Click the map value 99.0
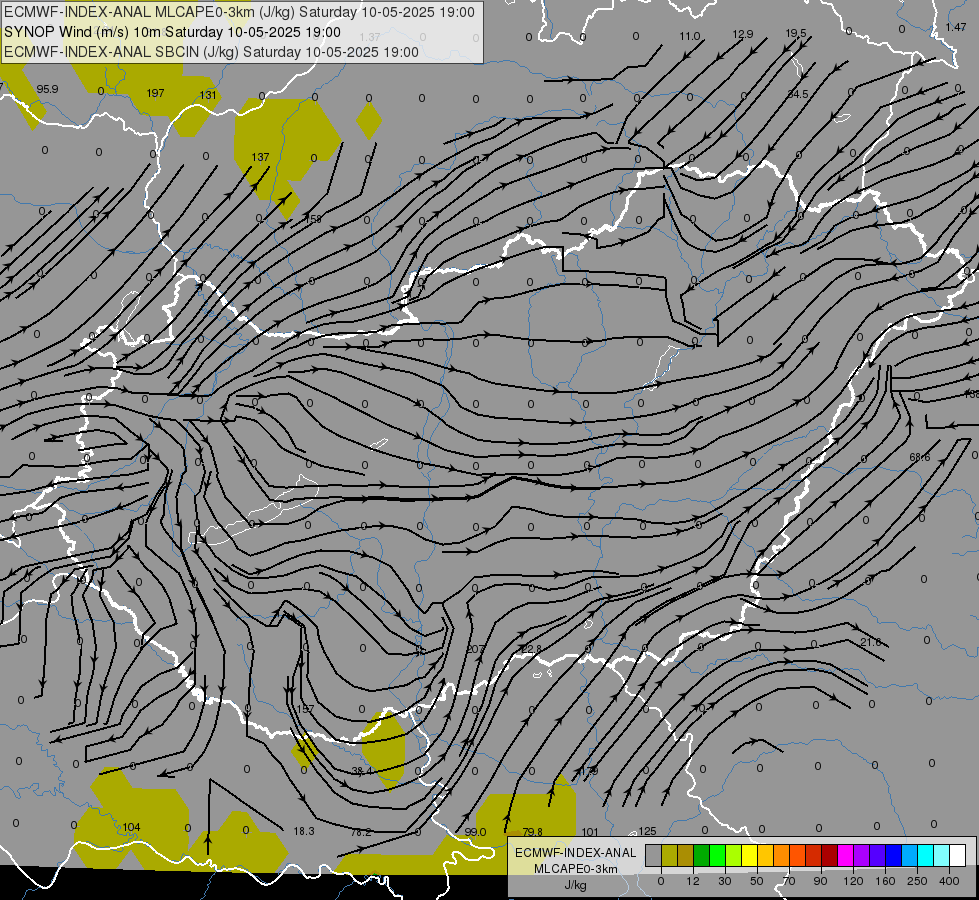This screenshot has height=900, width=979. pos(475,832)
